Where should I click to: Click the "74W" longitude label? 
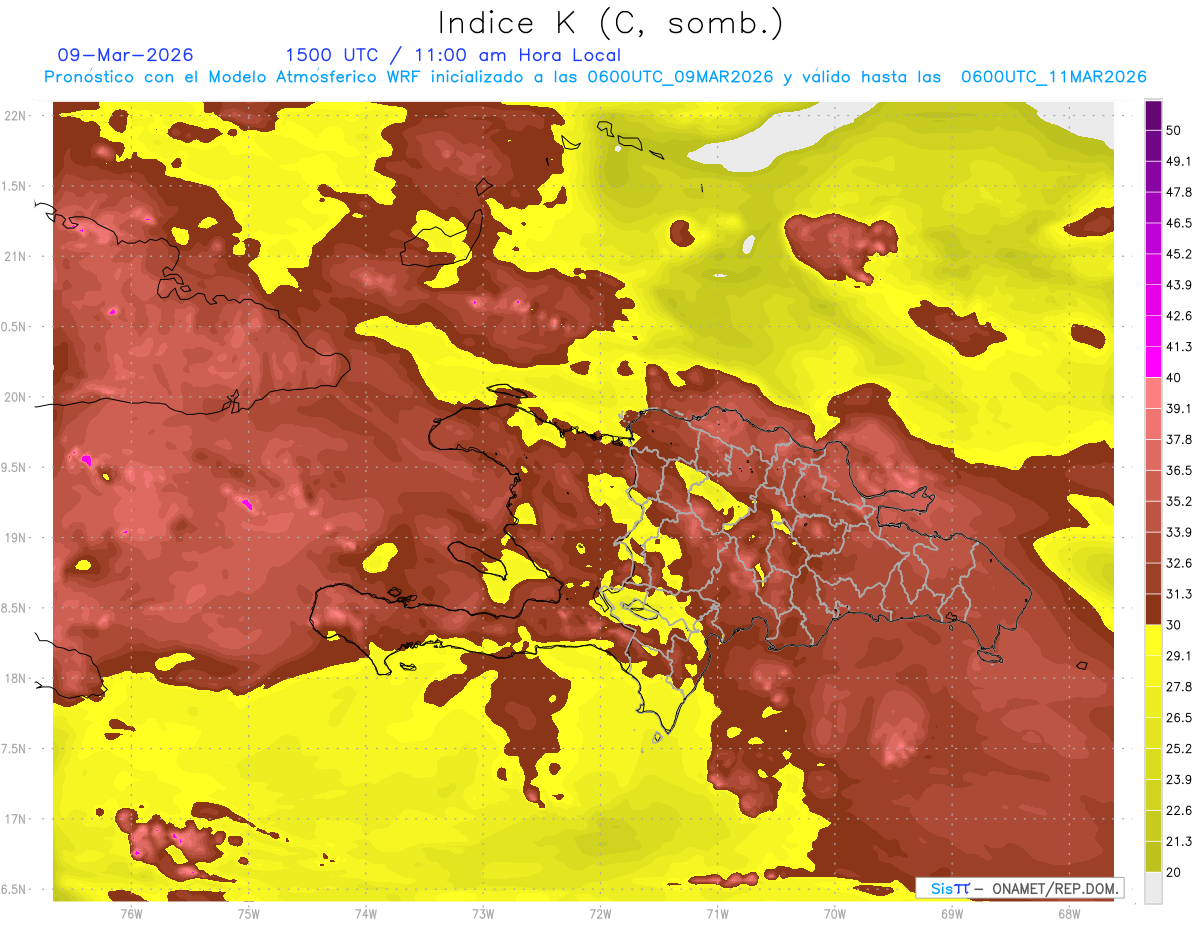click(365, 913)
